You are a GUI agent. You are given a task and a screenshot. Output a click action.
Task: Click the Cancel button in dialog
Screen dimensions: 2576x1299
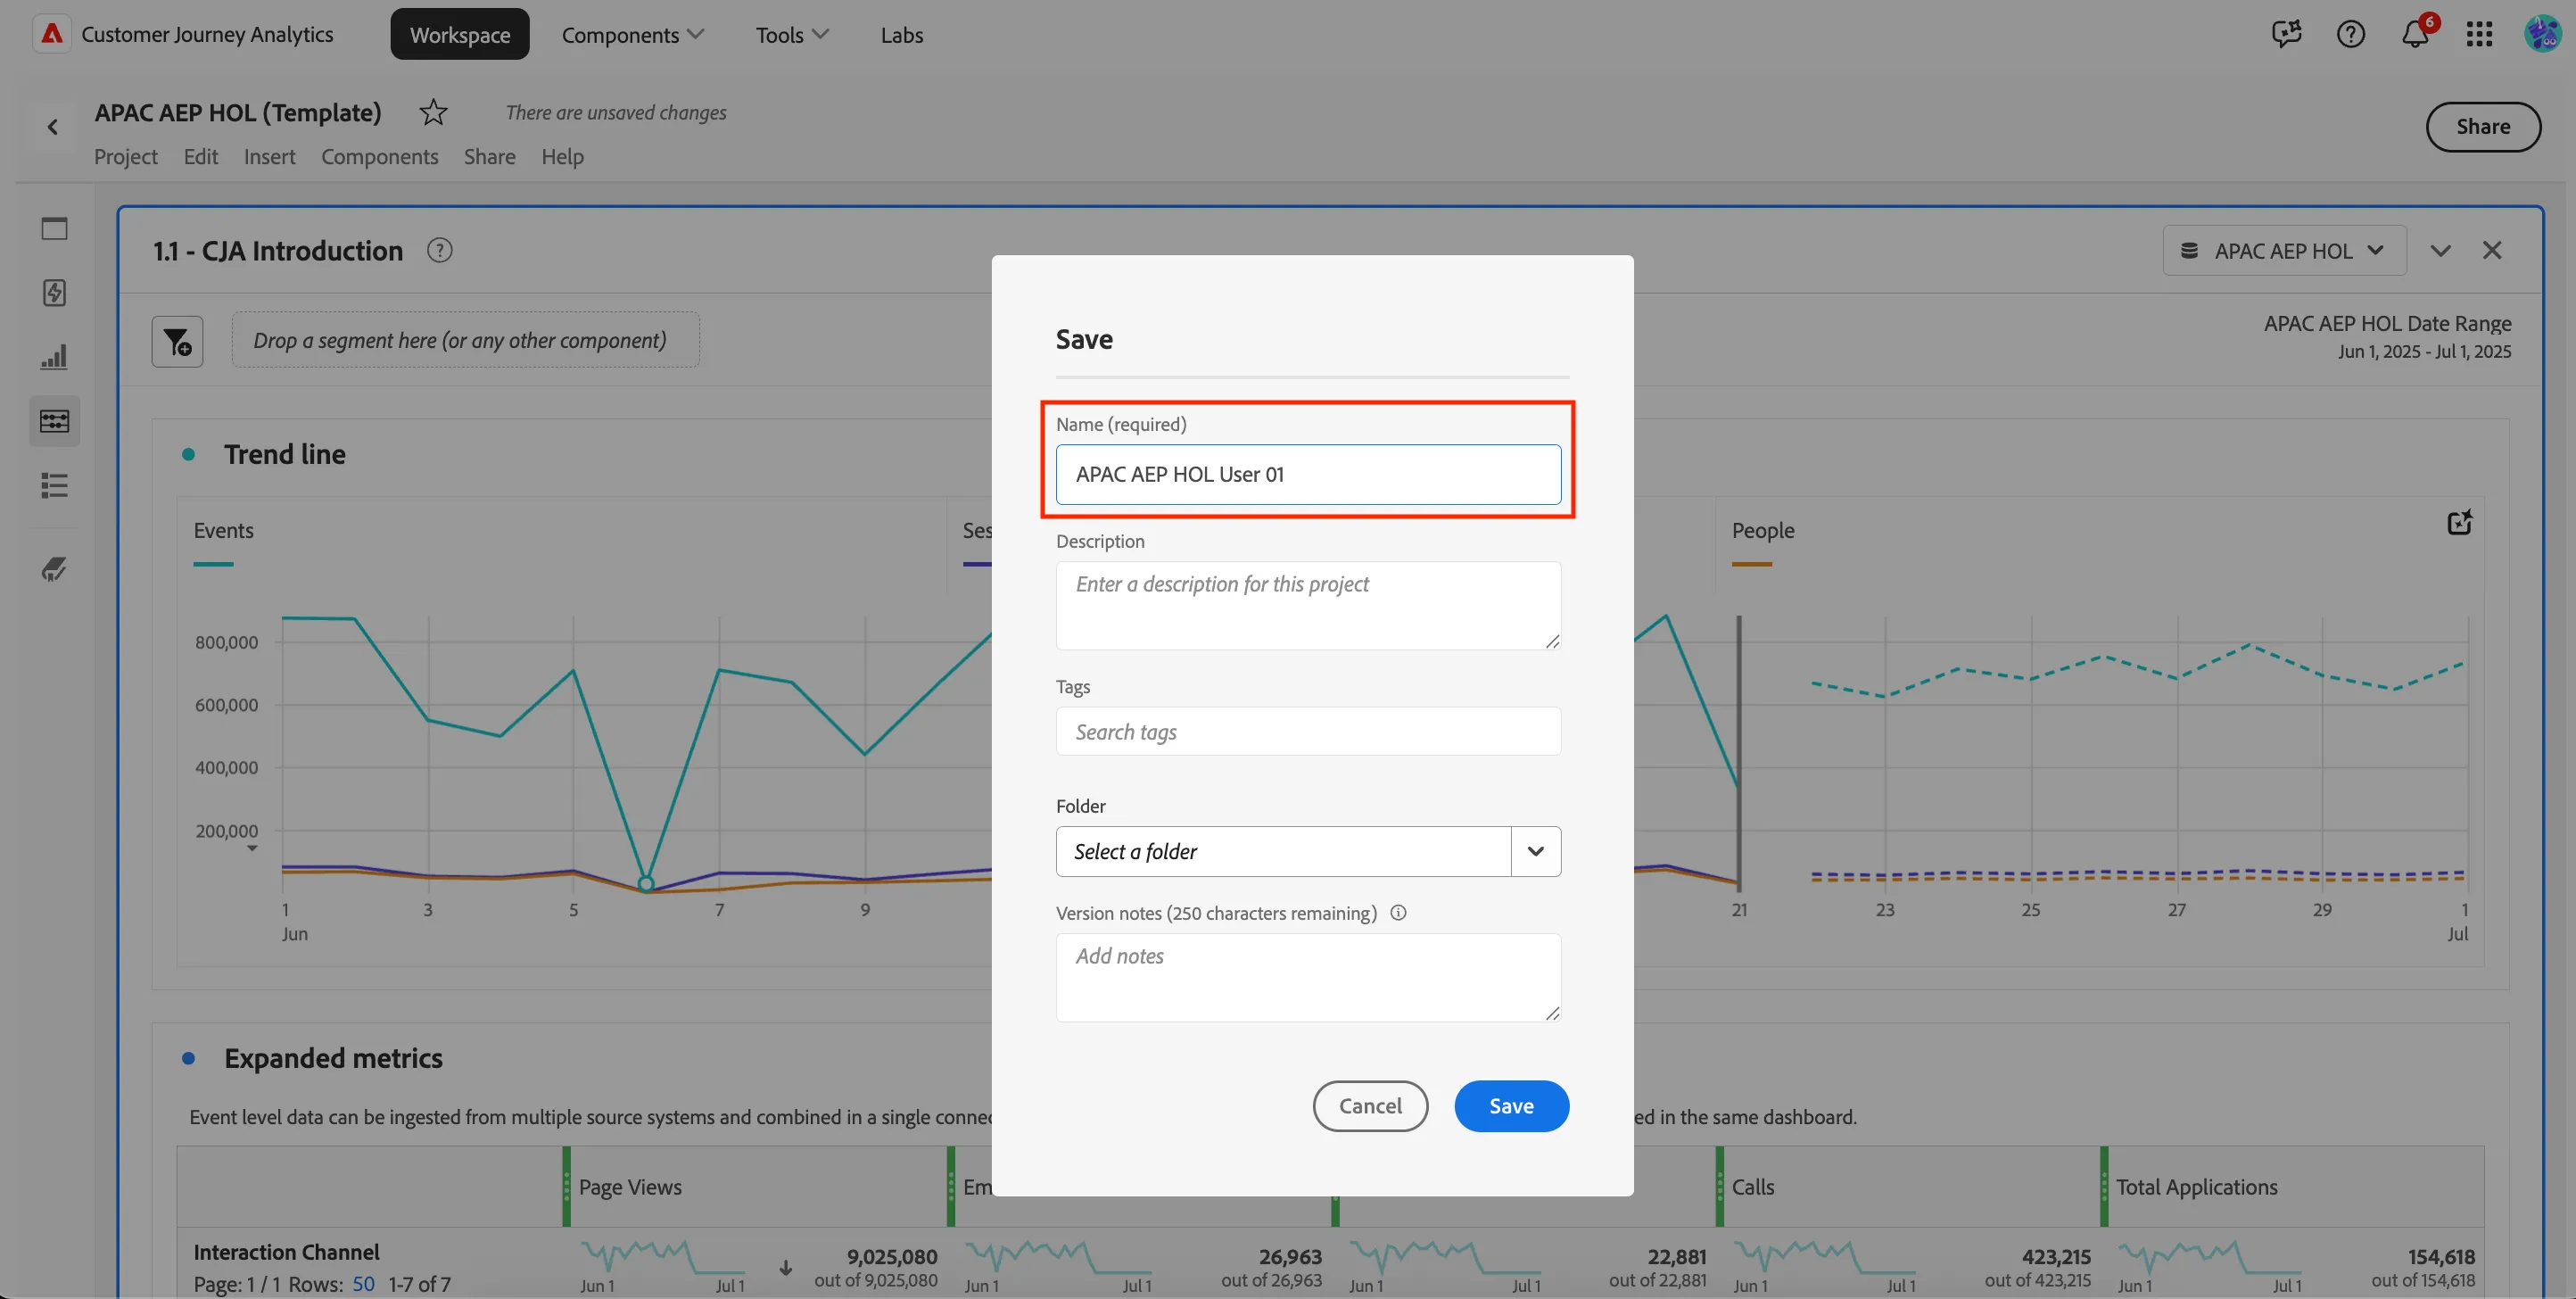point(1370,1105)
